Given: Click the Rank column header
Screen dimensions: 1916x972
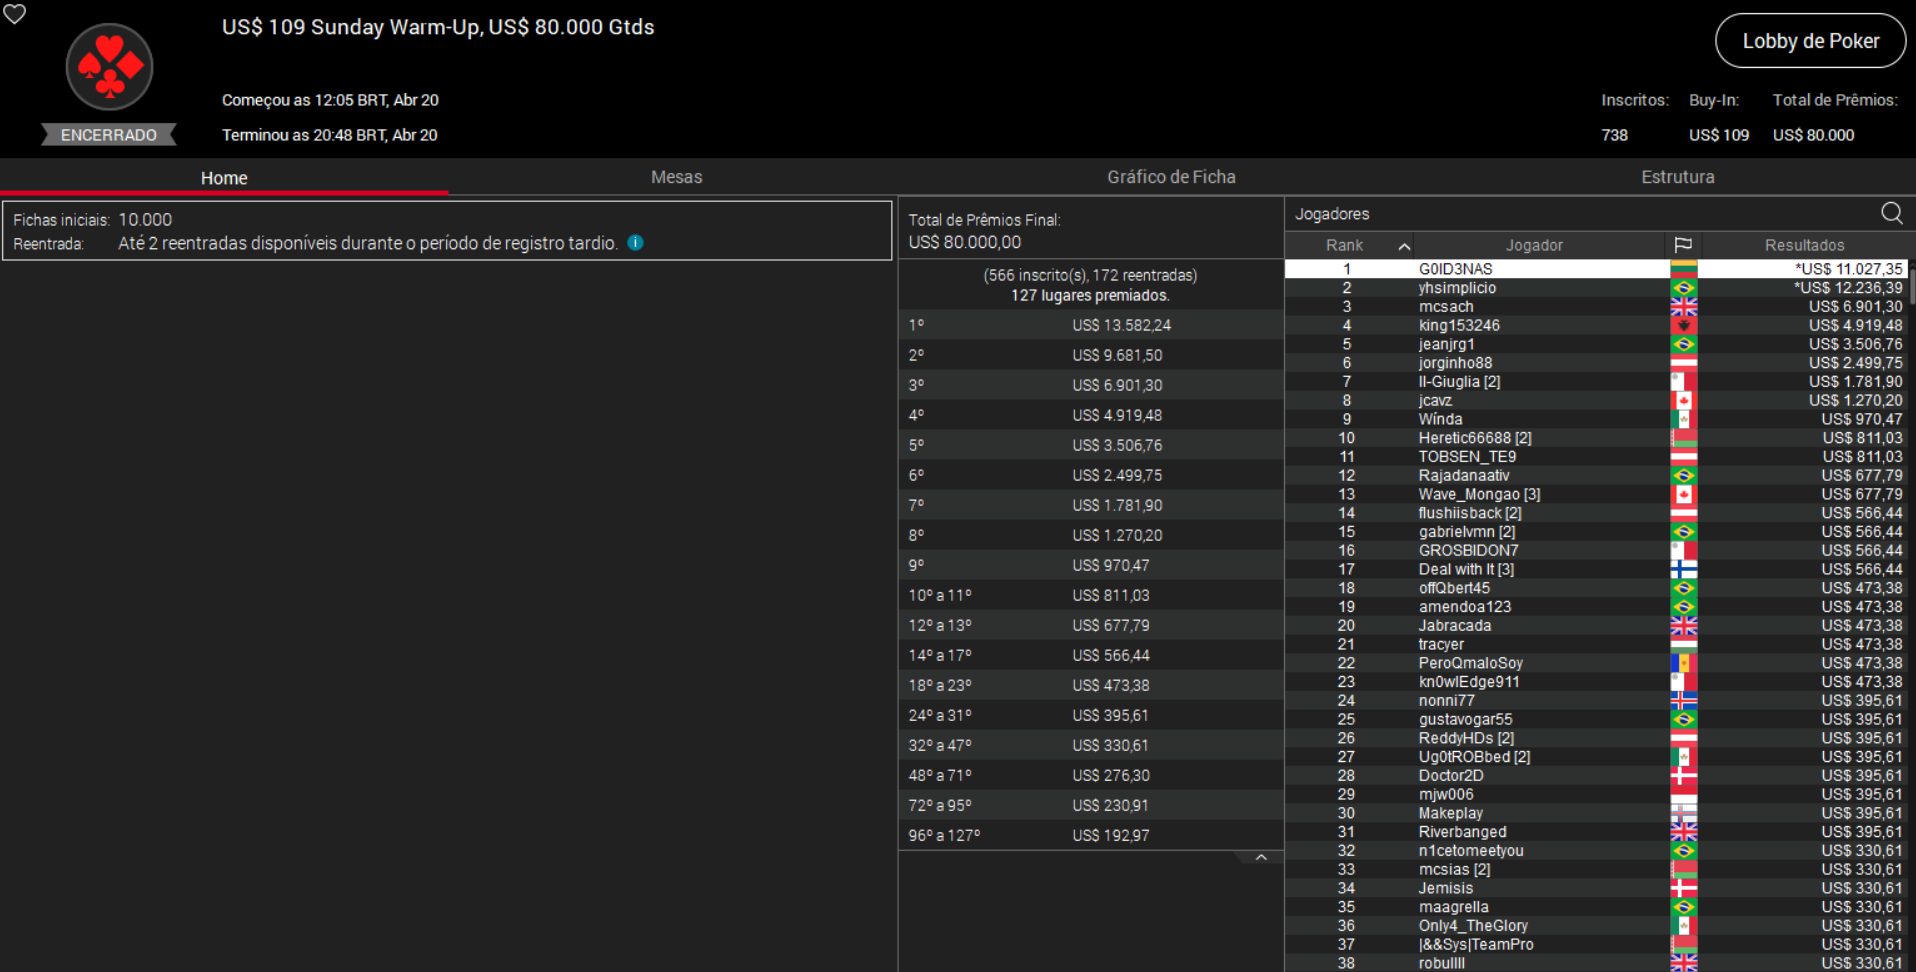Looking at the screenshot, I should 1344,245.
